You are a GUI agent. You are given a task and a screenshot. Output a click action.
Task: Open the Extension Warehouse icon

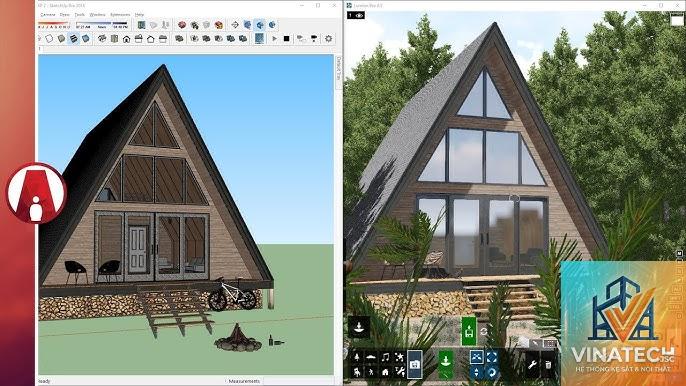click(219, 25)
